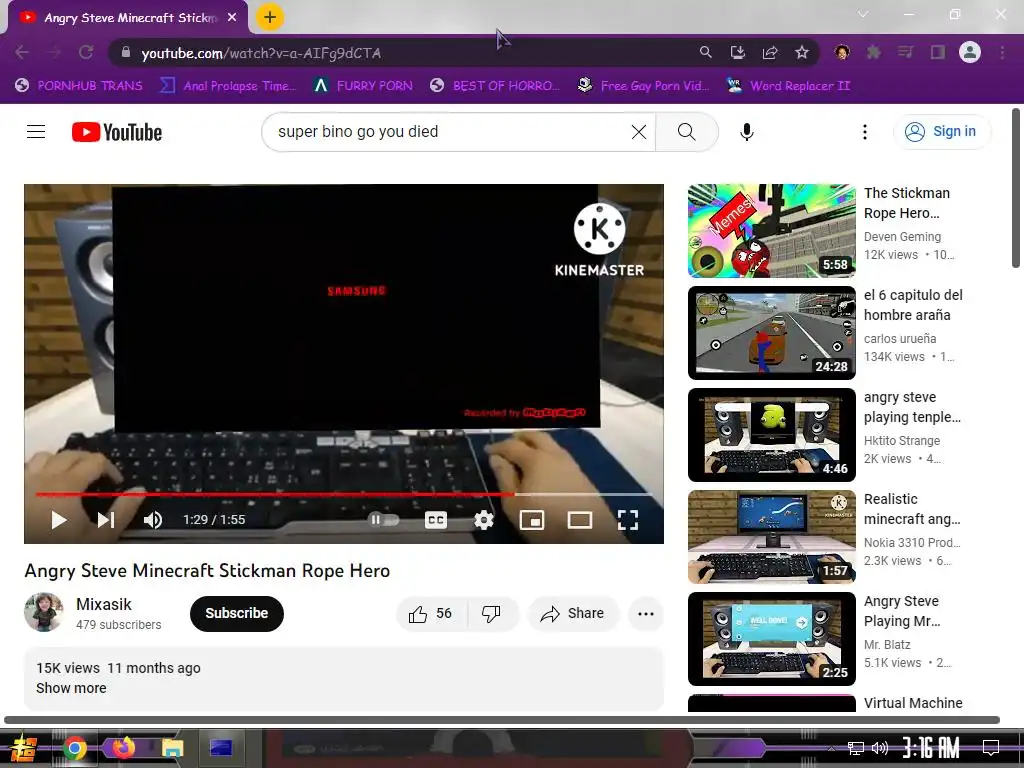The height and width of the screenshot is (768, 1024).
Task: Seek on the red video progress bar
Action: 344,494
